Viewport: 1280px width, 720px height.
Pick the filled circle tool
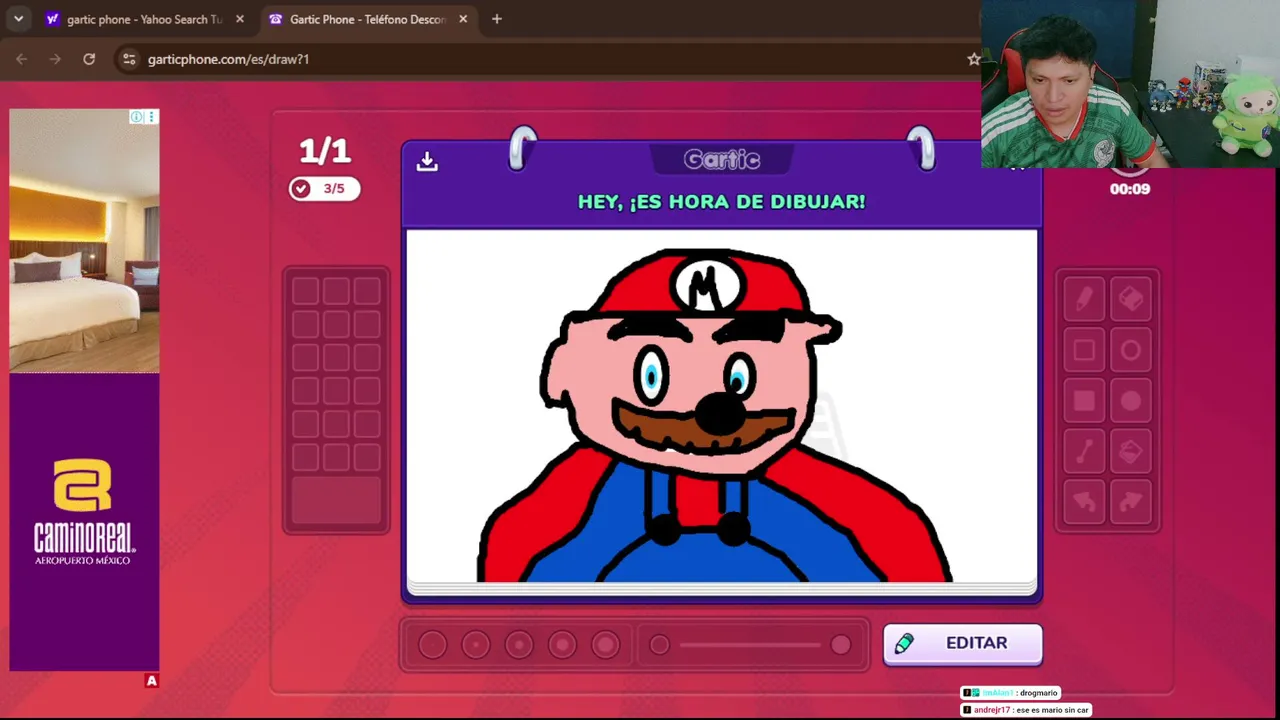point(1131,401)
